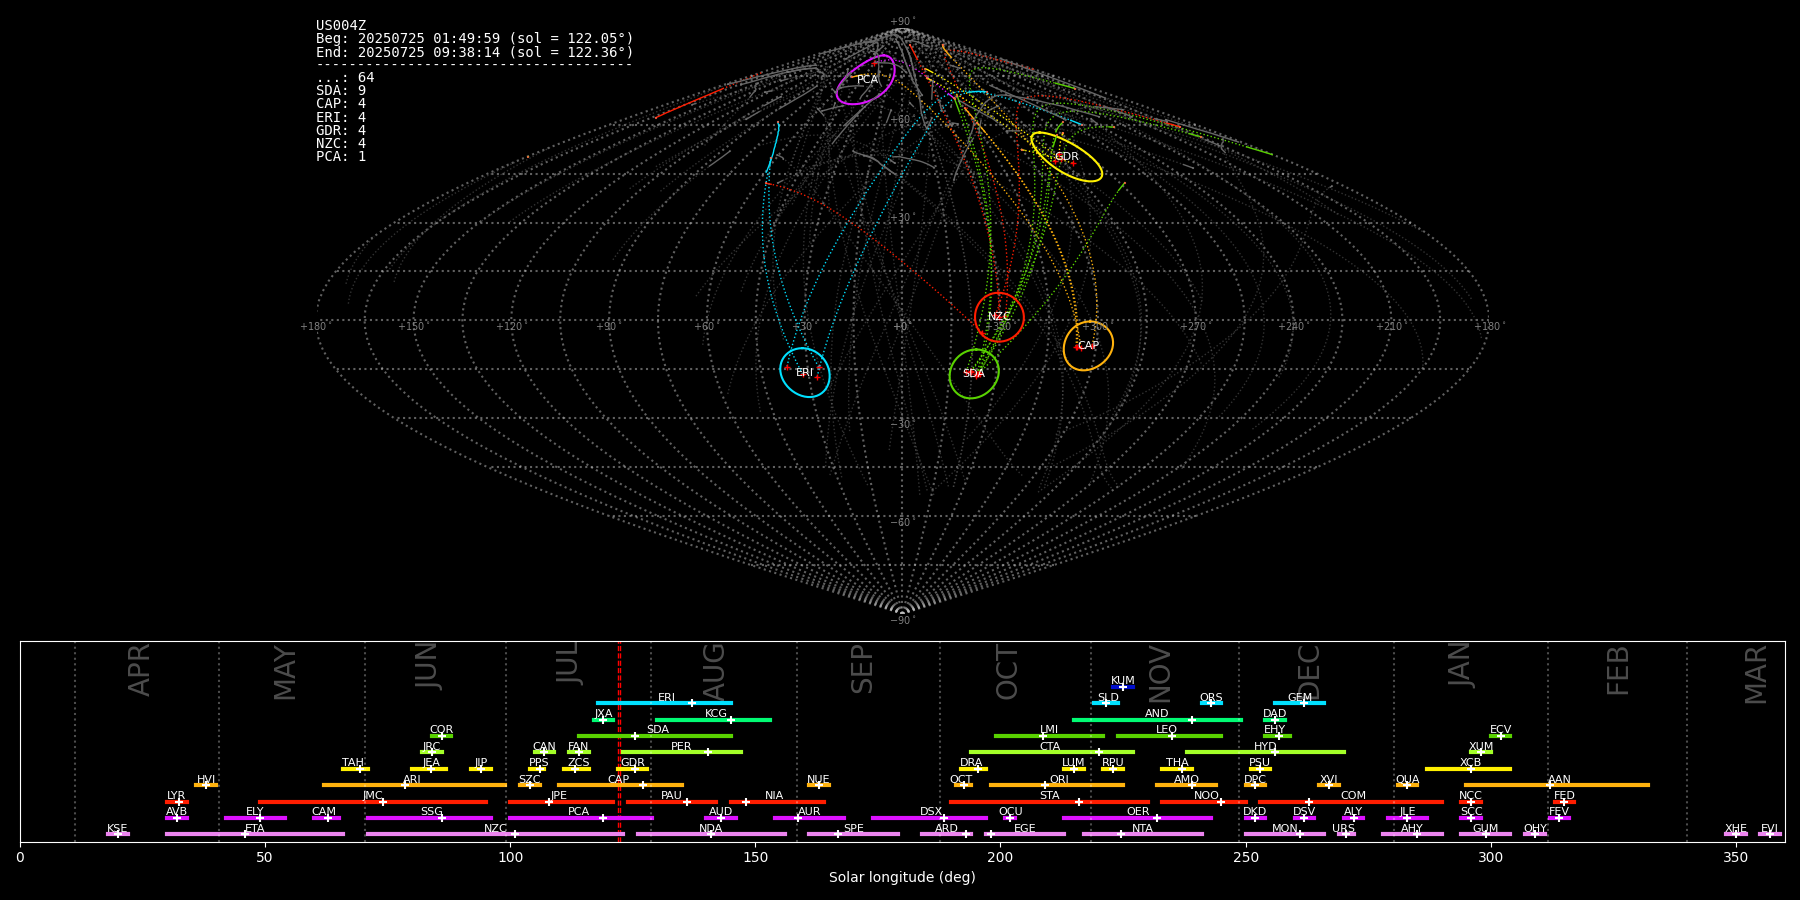Image resolution: width=1800 pixels, height=900 pixels.
Task: Click the ARI shower bar in timeline
Action: 414,785
